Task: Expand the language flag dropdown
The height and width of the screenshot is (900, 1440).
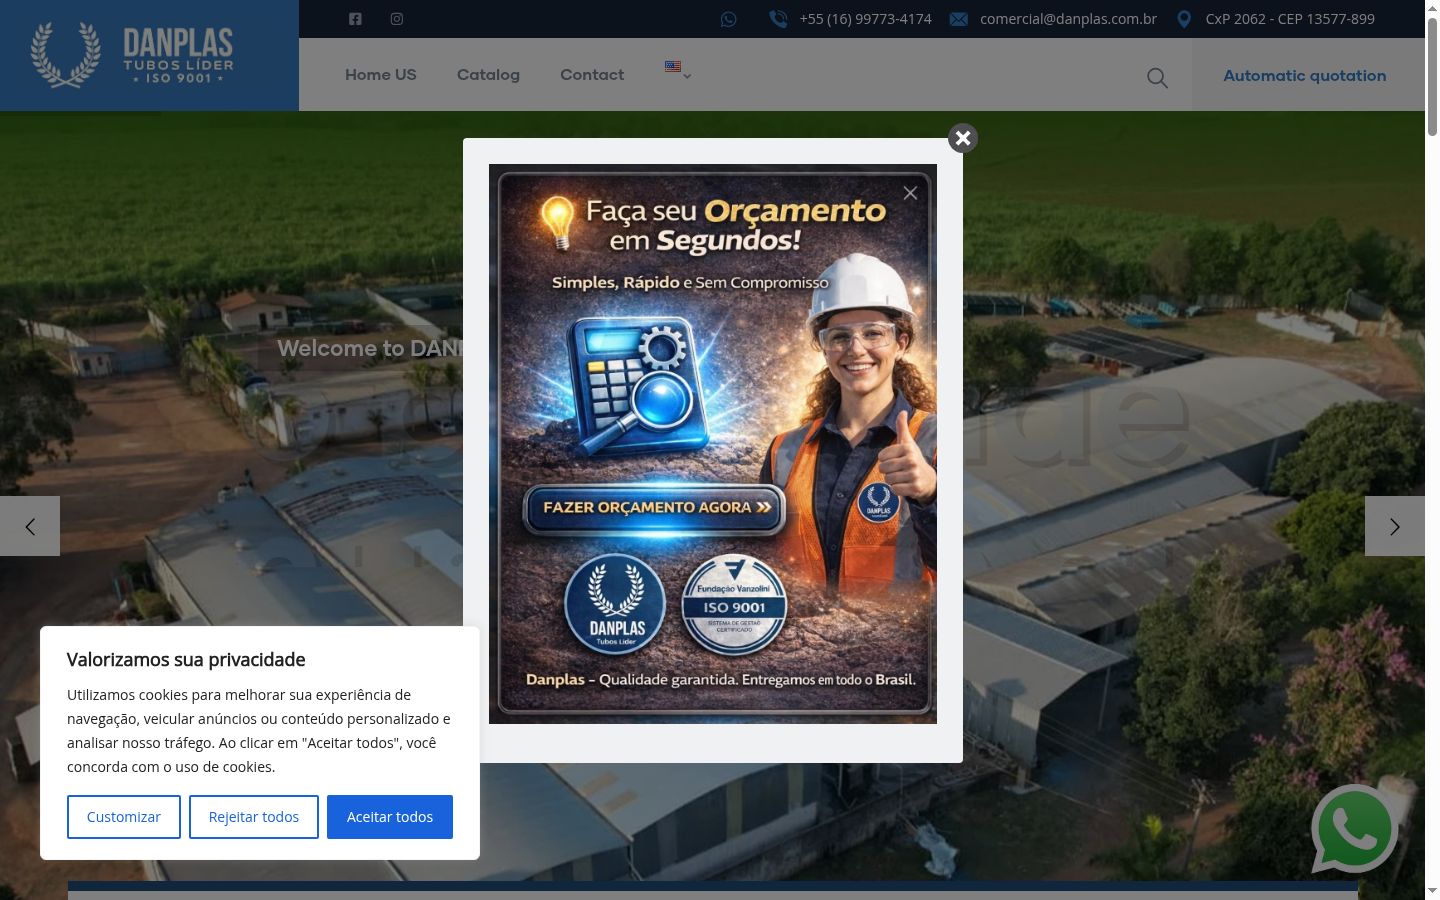Action: coord(678,69)
